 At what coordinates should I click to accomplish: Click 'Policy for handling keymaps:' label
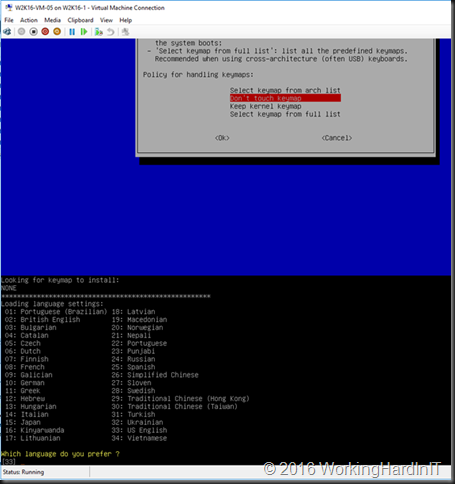198,75
